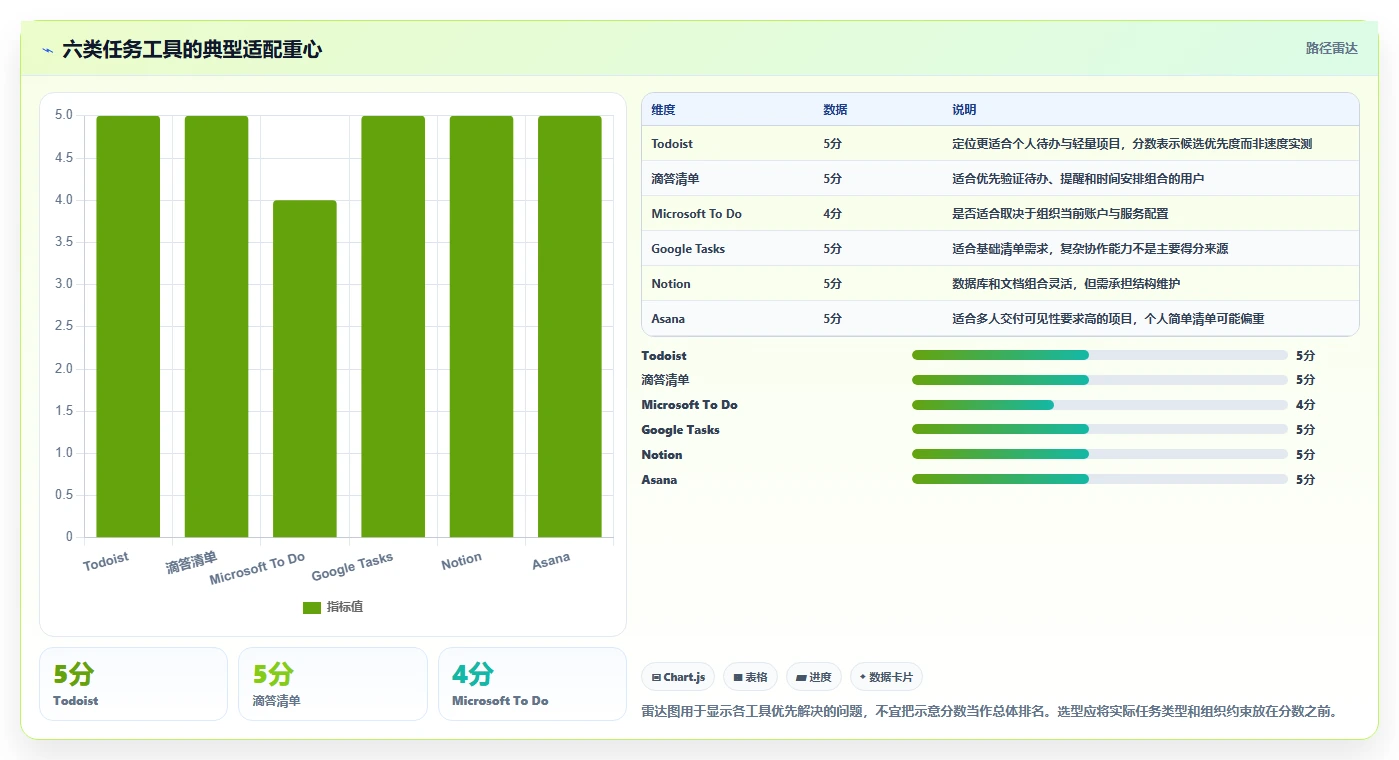
Task: Select the Asana bar in the bar chart
Action: [569, 326]
